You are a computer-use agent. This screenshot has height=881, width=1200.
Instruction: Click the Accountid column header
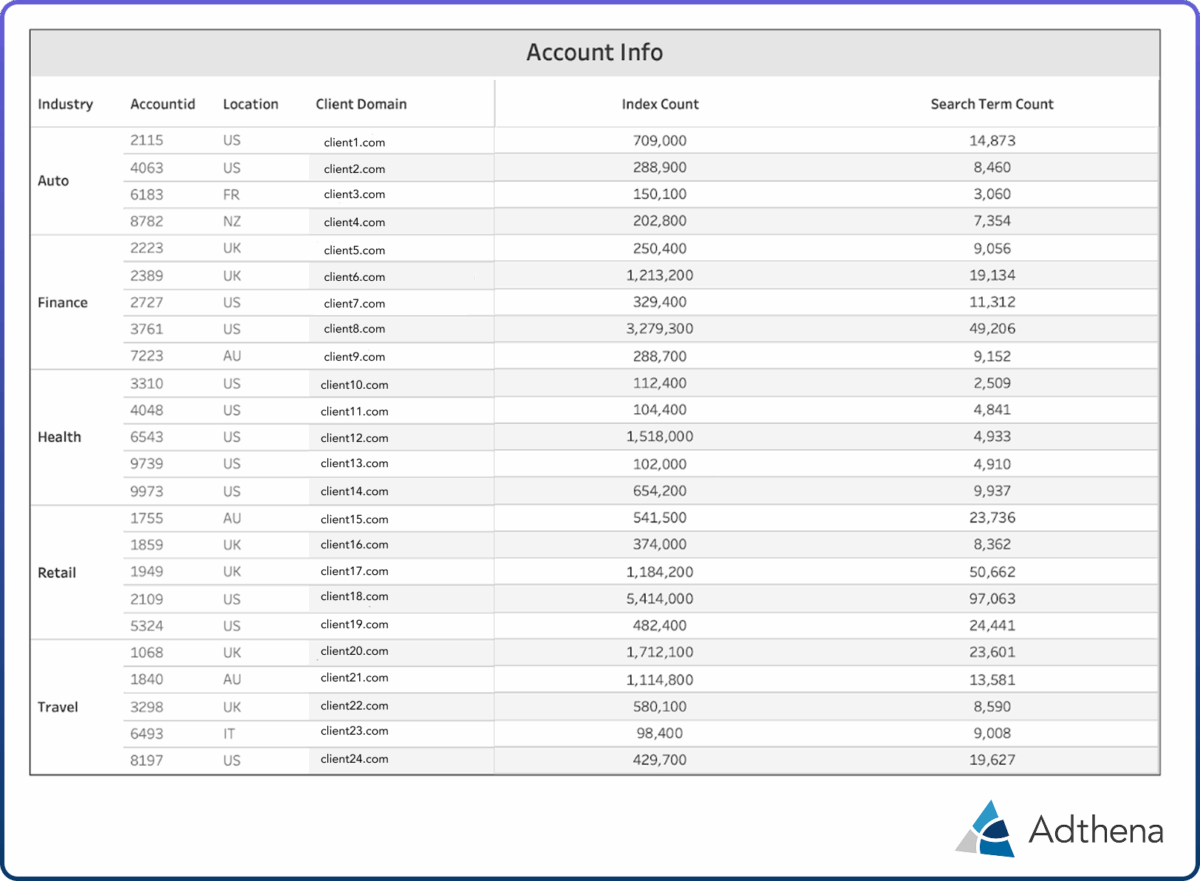pos(163,104)
